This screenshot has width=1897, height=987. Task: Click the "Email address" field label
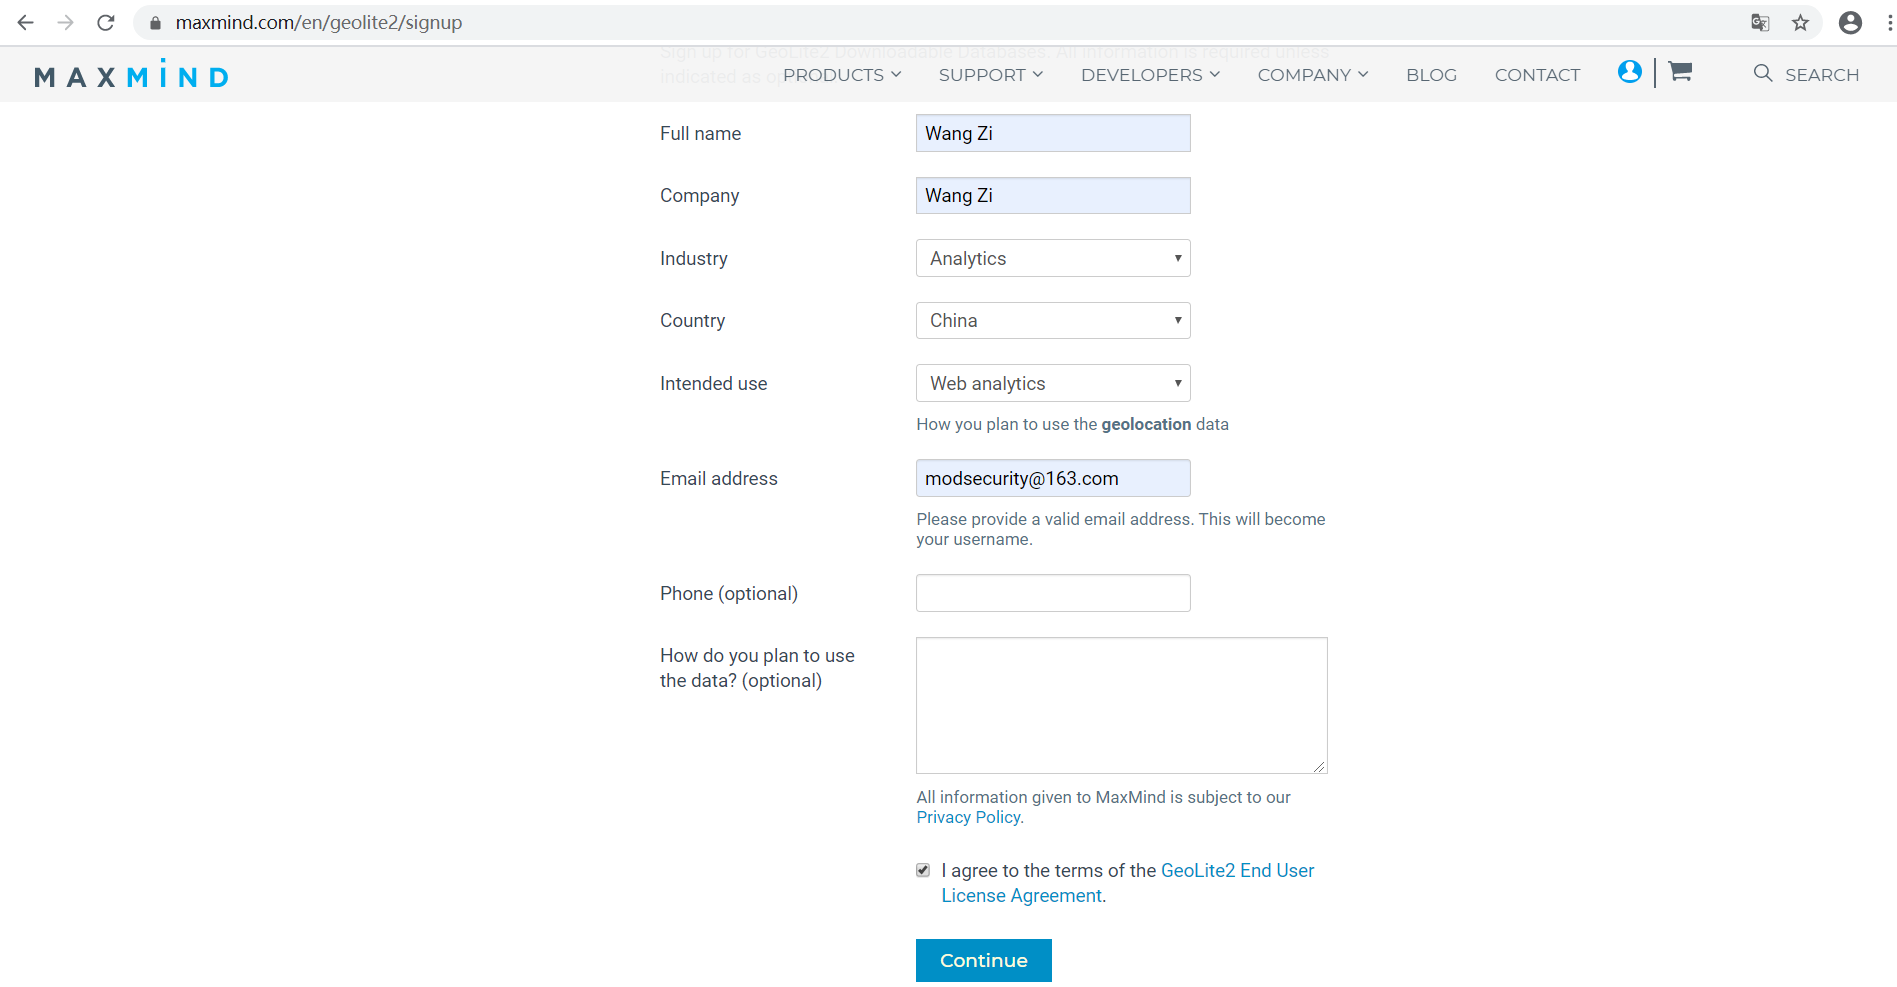click(x=719, y=478)
